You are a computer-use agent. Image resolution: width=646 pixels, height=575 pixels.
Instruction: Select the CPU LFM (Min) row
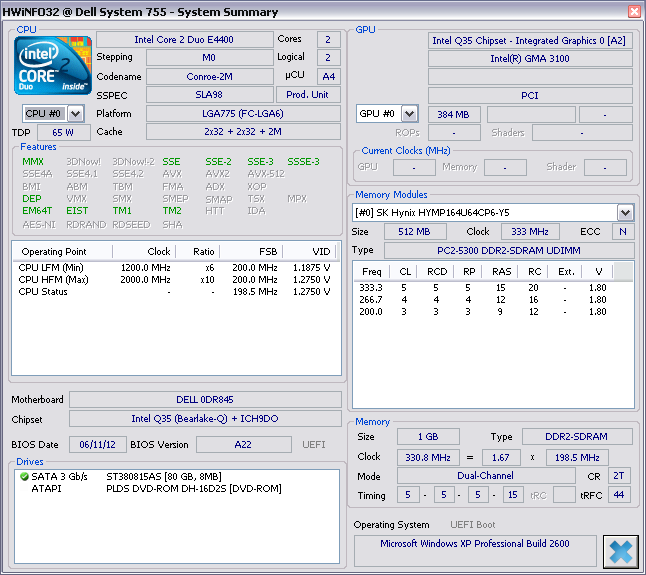(x=176, y=268)
